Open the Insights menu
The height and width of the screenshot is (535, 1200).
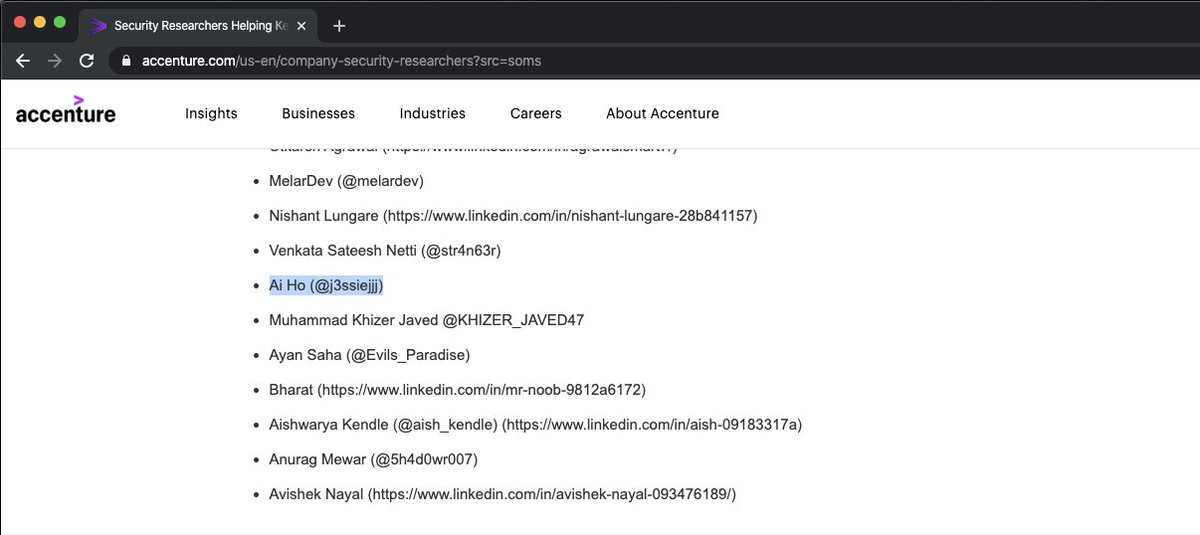[x=211, y=114]
